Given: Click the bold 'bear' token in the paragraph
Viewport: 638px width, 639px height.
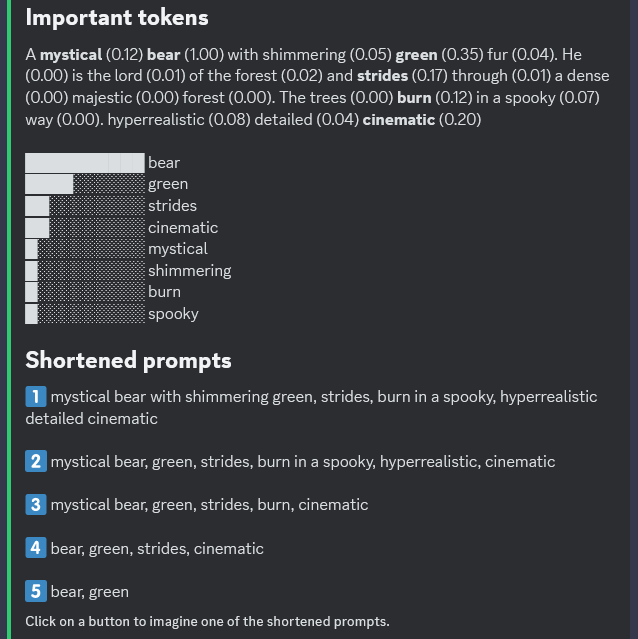Looking at the screenshot, I should pyautogui.click(x=163, y=55).
